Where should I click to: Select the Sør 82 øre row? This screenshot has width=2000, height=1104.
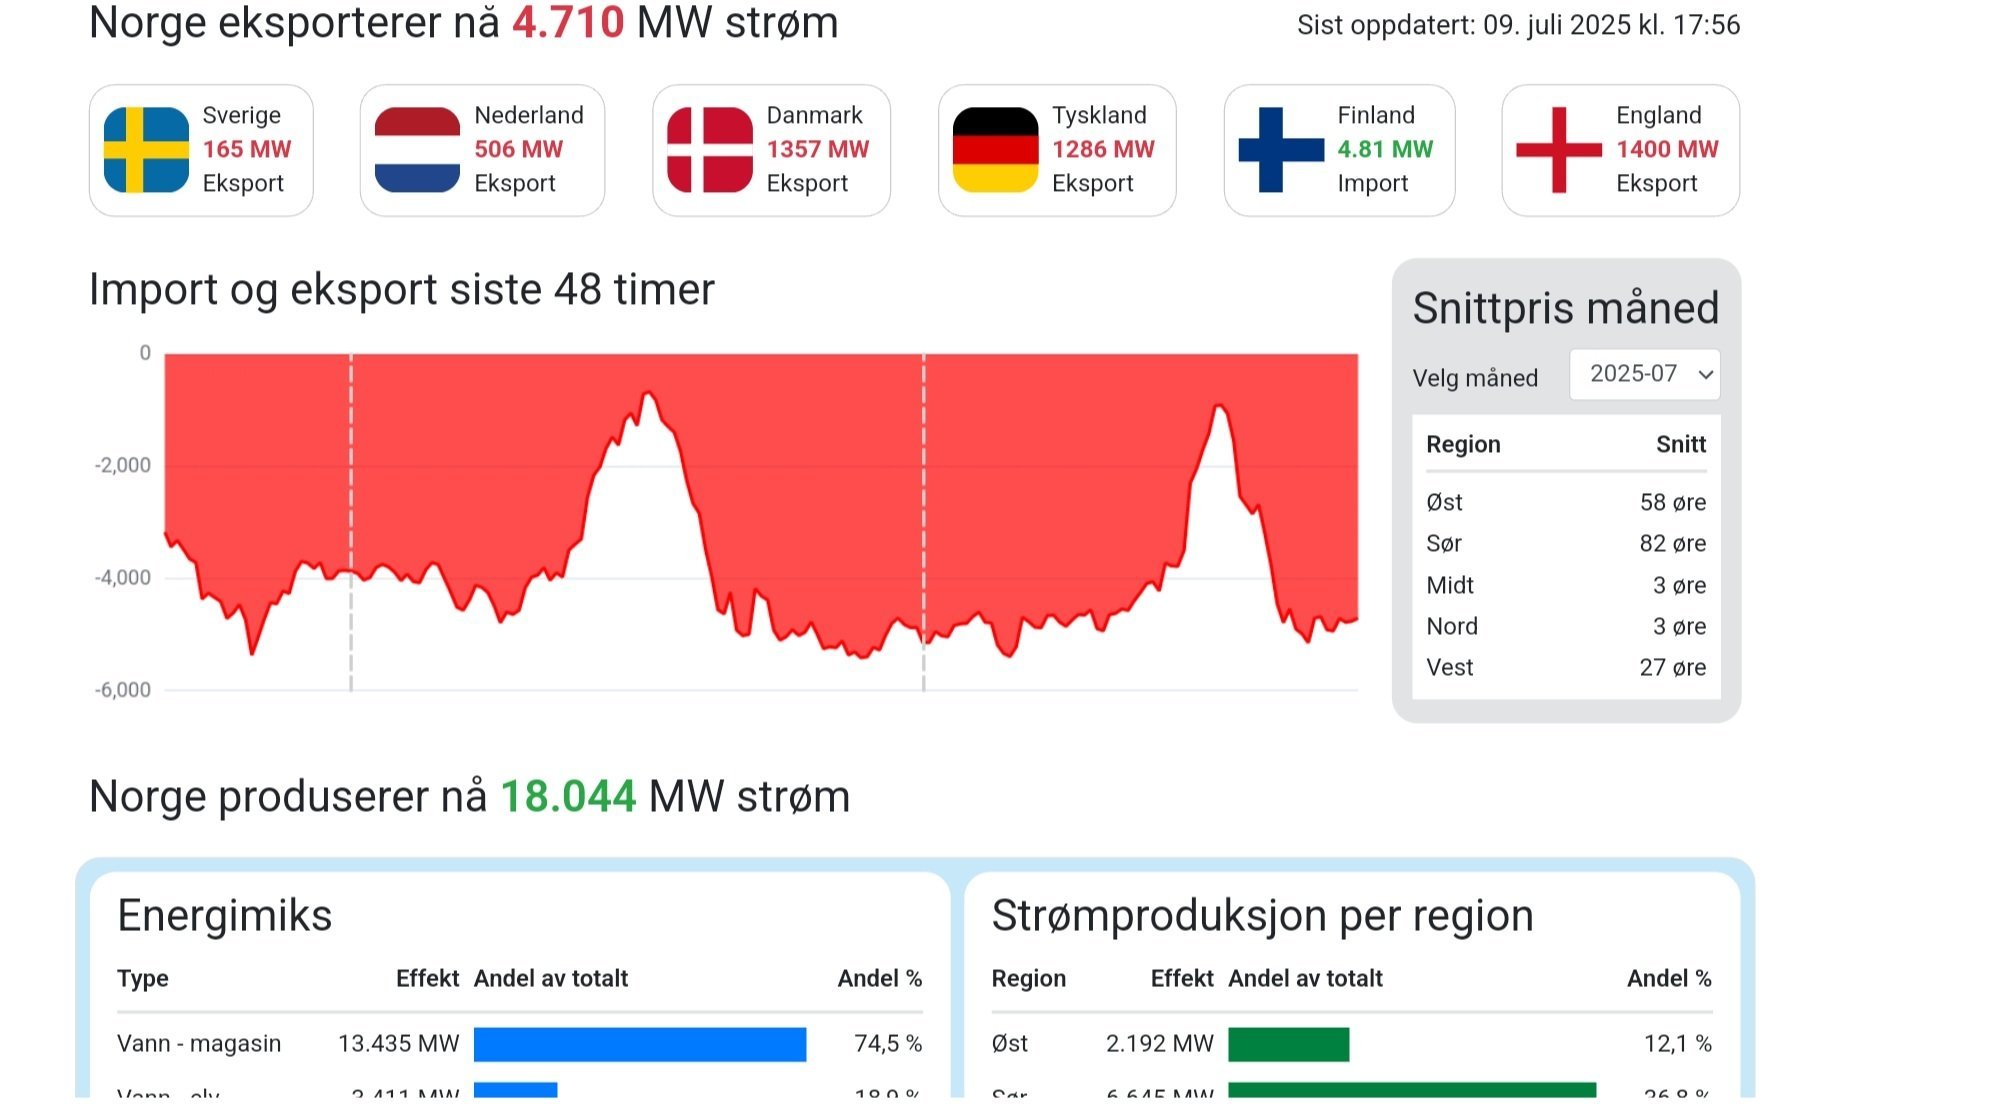click(x=1566, y=543)
